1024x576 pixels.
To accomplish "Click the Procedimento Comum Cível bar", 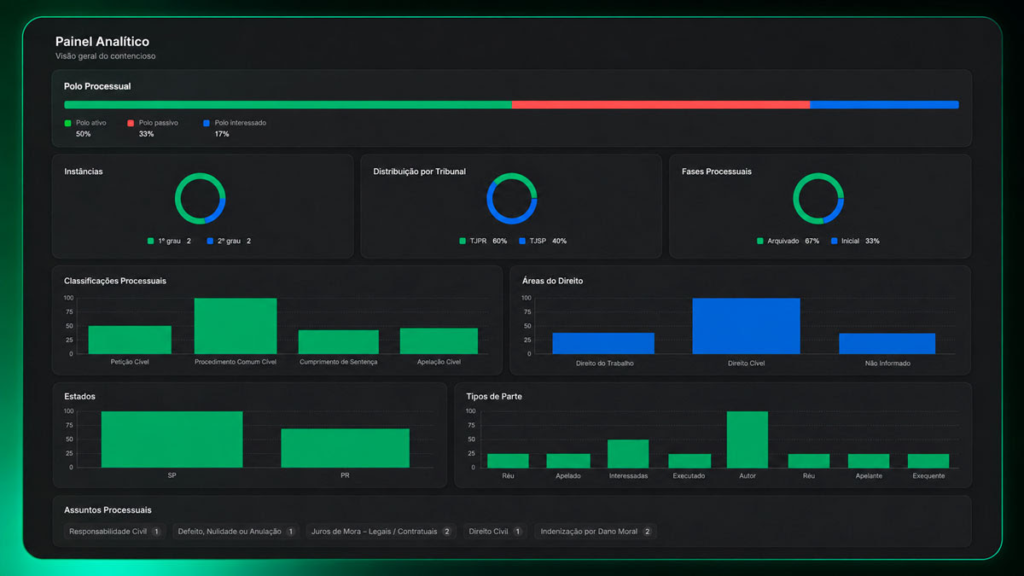I will 235,326.
